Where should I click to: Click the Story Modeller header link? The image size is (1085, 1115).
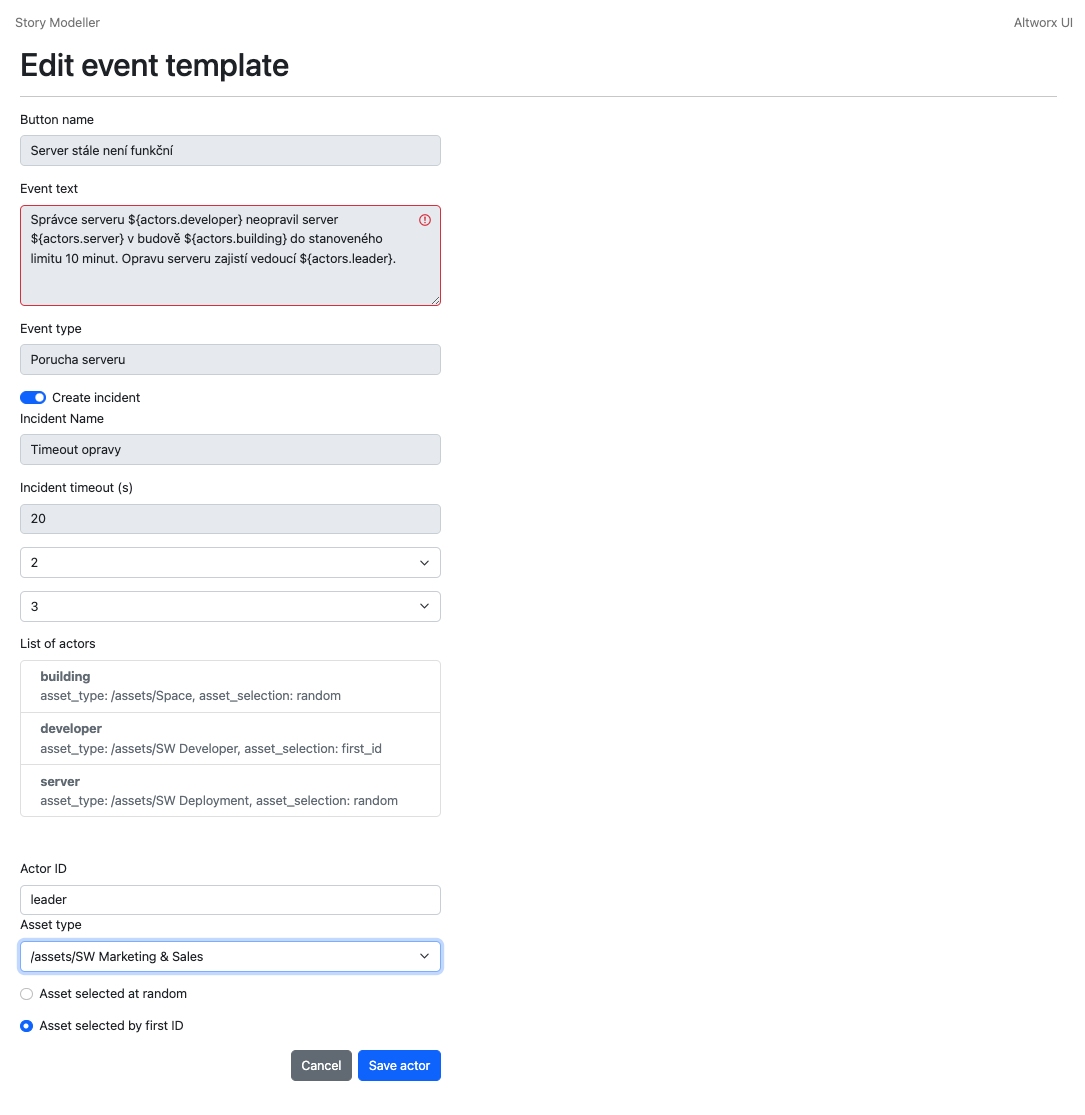[x=57, y=22]
